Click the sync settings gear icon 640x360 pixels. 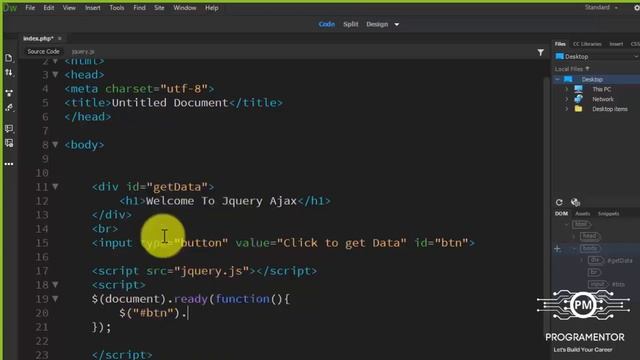(637, 8)
